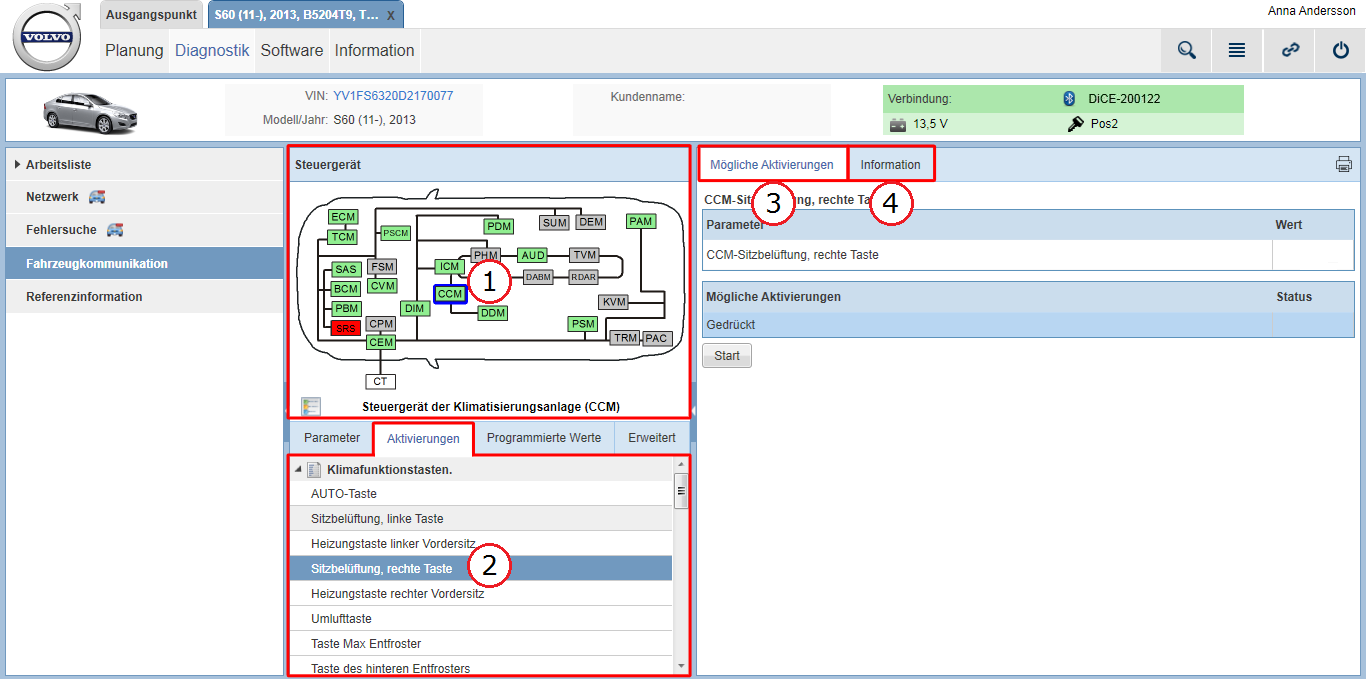Open the control unit legend icon
Screen dimensions: 1366x679
pyautogui.click(x=311, y=406)
